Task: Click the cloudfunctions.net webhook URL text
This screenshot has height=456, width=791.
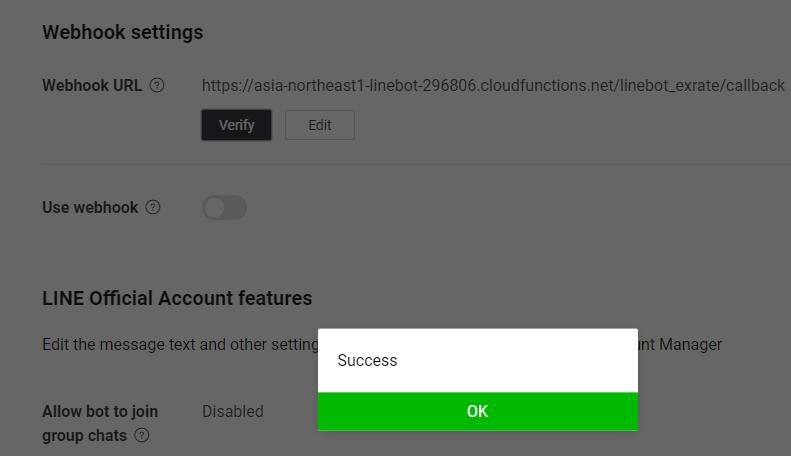Action: 493,86
